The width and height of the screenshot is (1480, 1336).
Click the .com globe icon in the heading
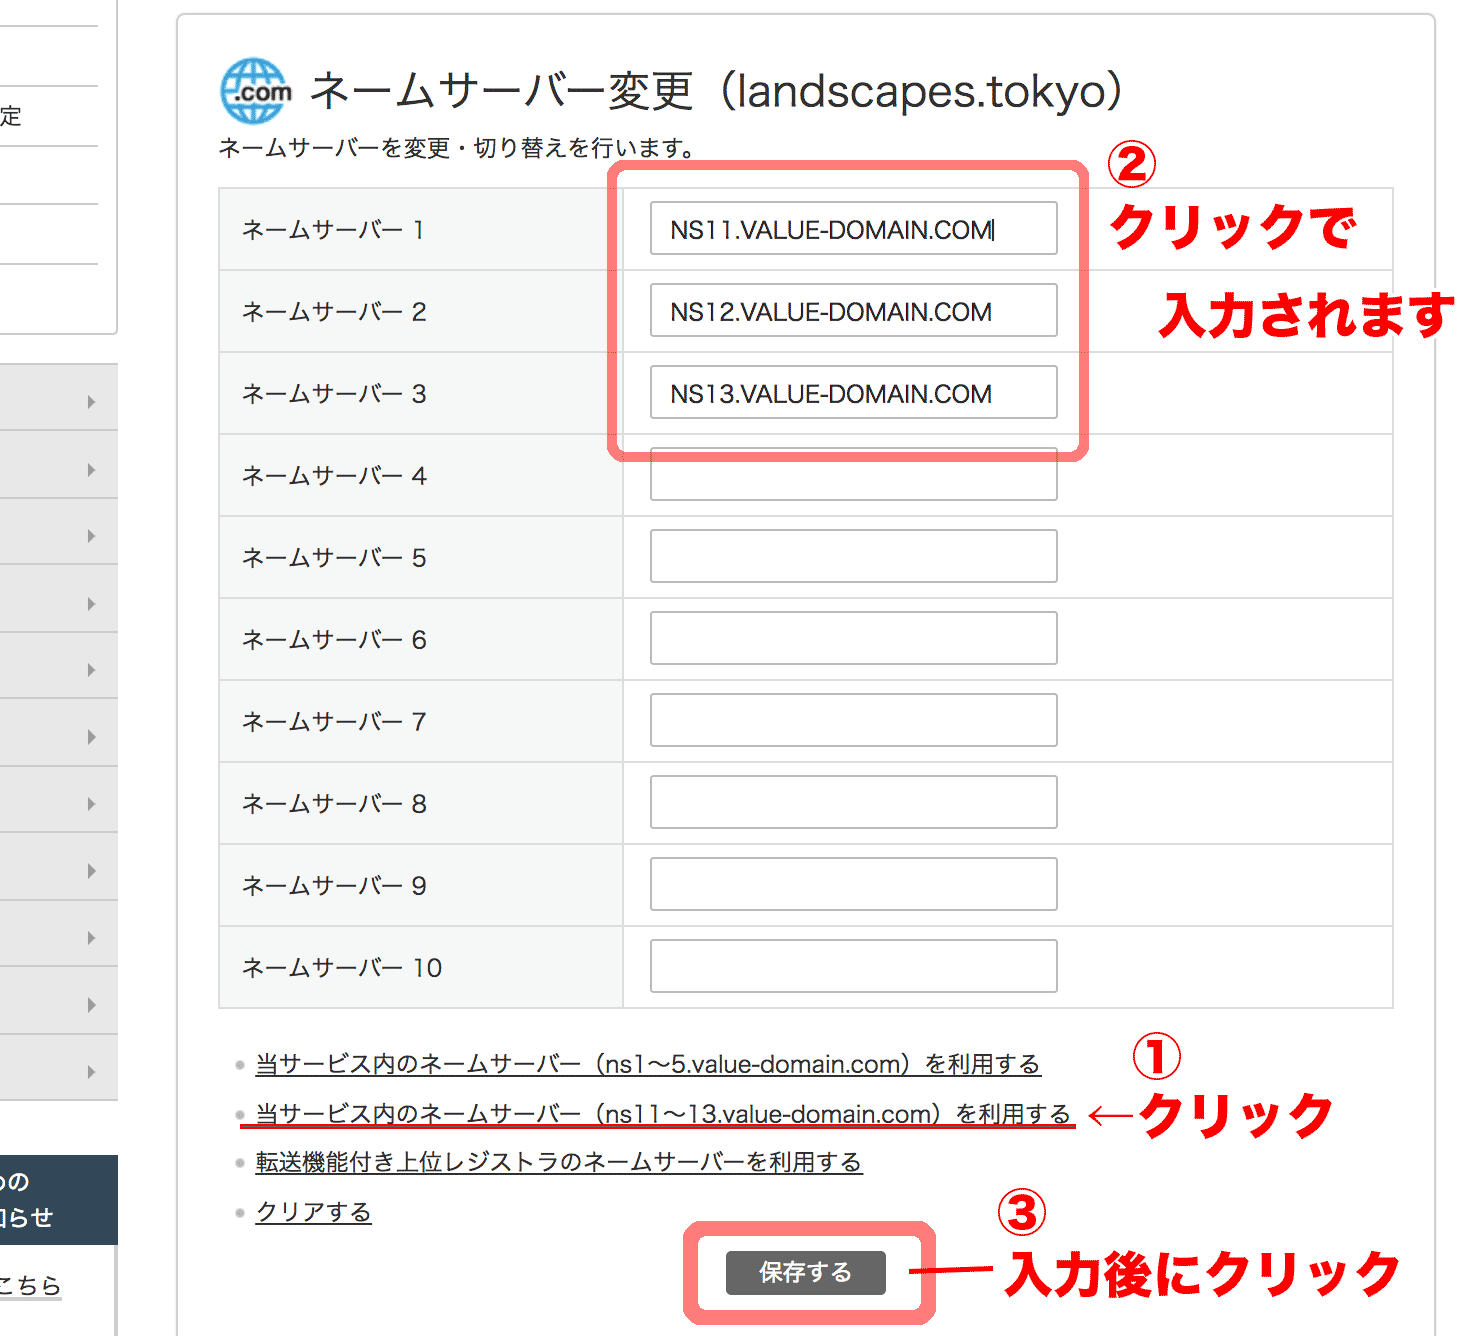tap(255, 91)
